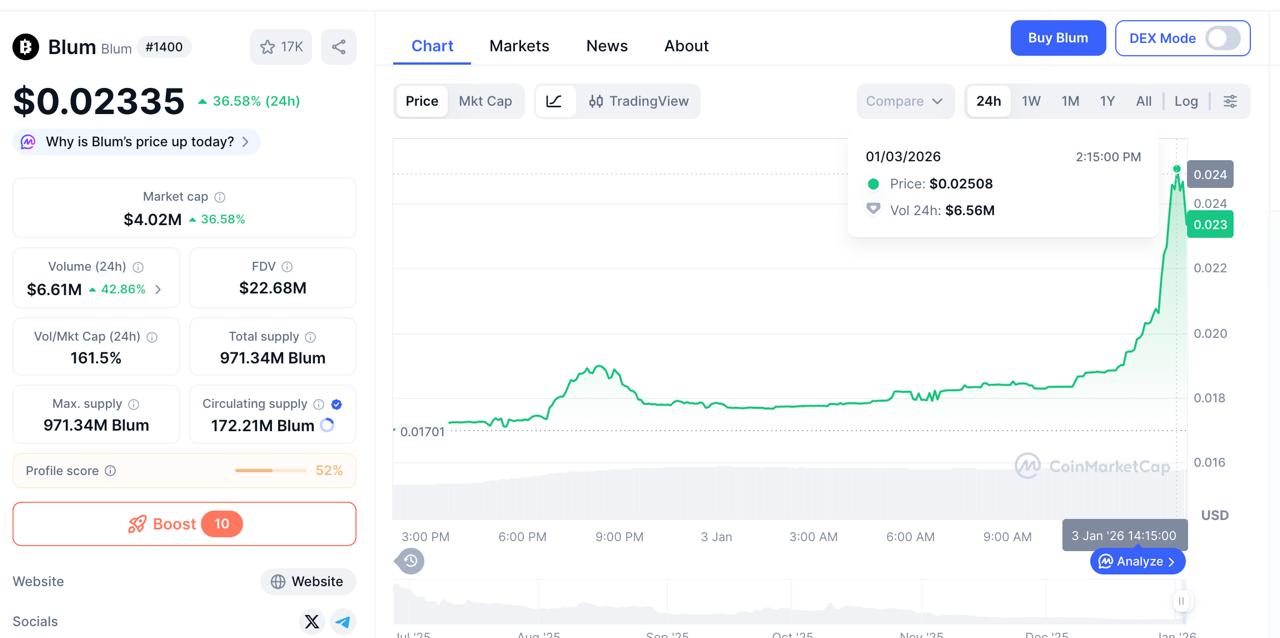The height and width of the screenshot is (638, 1280).
Task: Click the chart history clock icon
Action: click(x=410, y=561)
